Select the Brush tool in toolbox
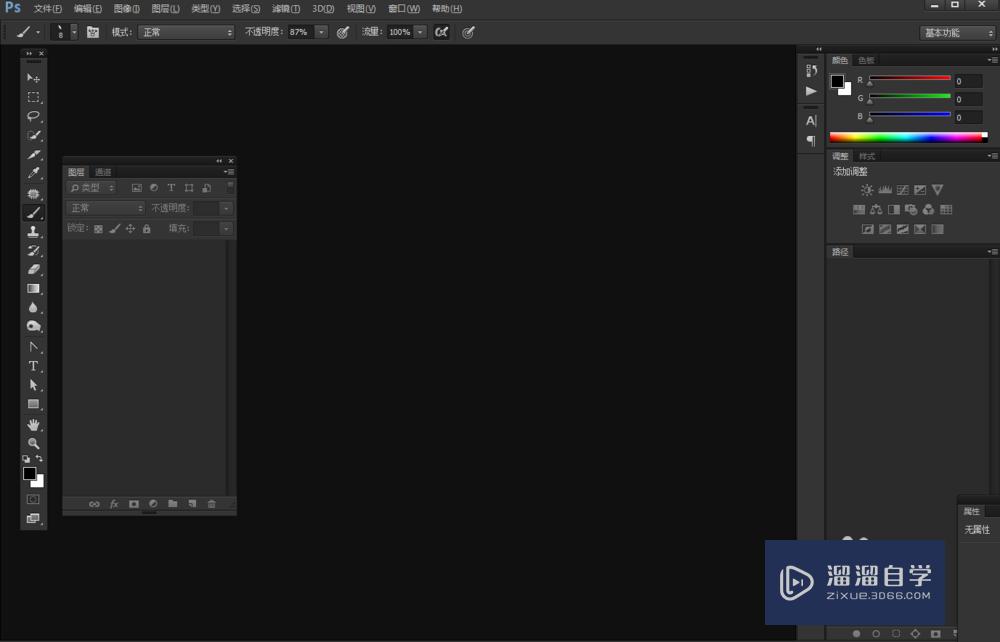Screen dimensions: 1000x642 click(x=33, y=212)
